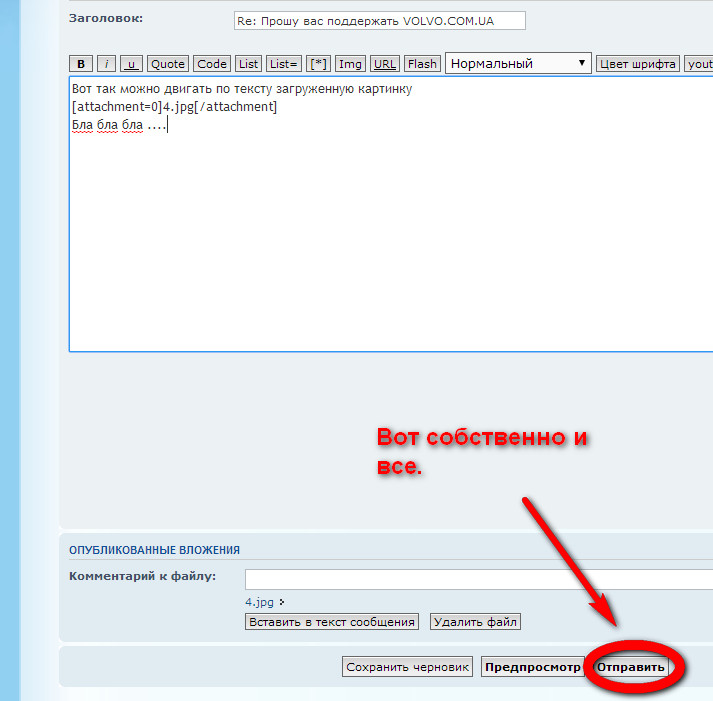Focus the Комментарий к файлу field
713x701 pixels.
478,580
